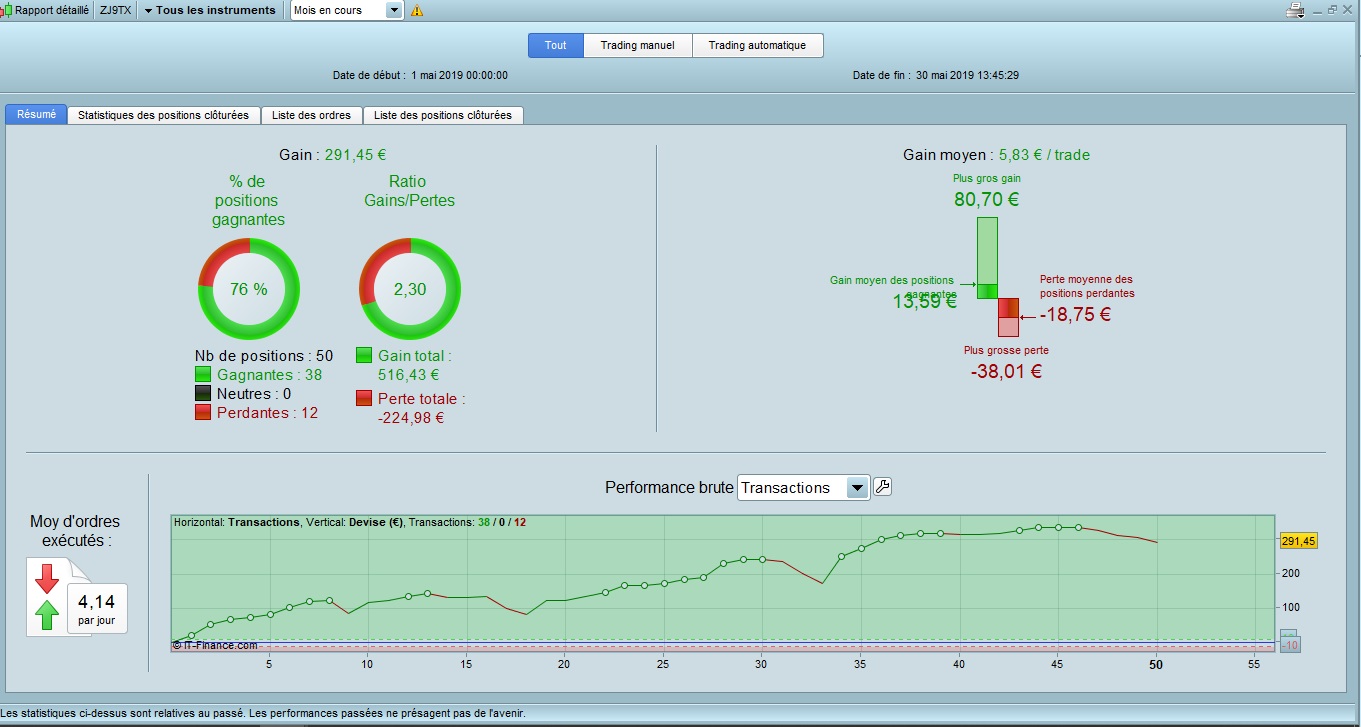Expand the Tous les instruments dropdown
1361x727 pixels.
click(209, 10)
